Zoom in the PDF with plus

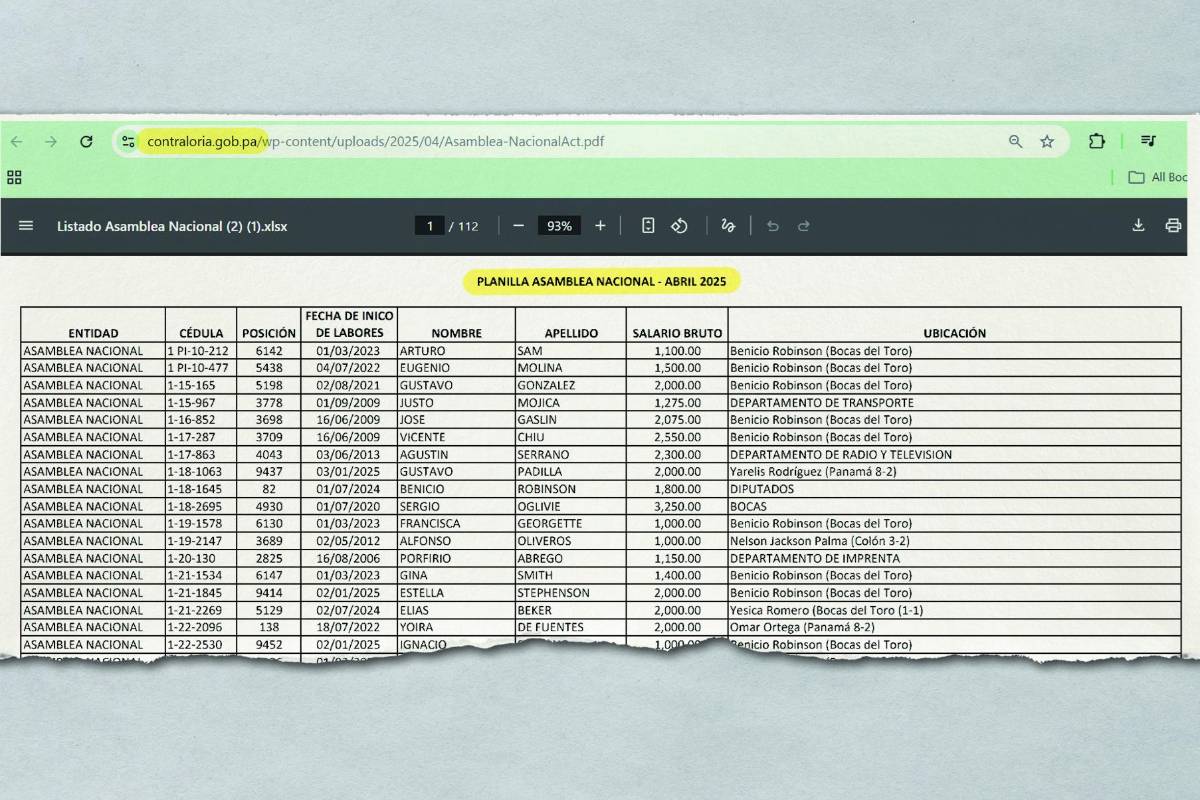coord(600,226)
